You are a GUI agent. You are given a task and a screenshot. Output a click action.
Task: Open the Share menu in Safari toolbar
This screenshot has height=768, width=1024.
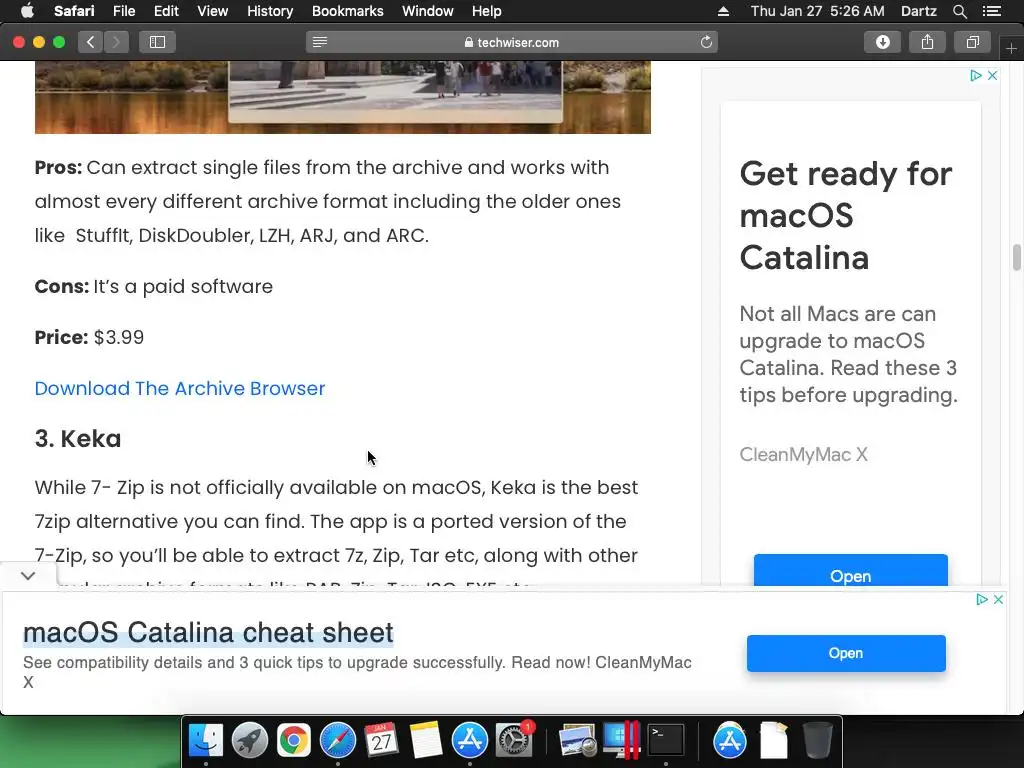927,42
